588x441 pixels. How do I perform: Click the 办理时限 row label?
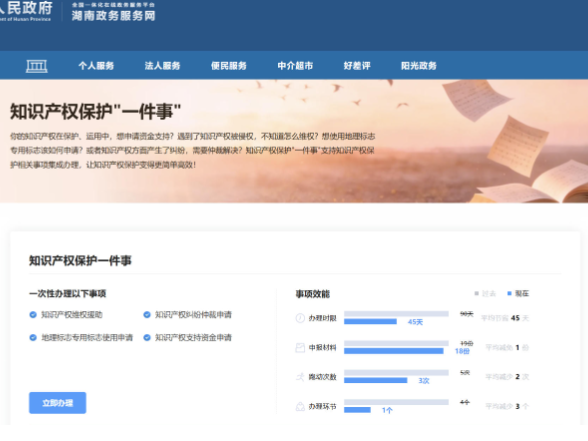coord(322,318)
